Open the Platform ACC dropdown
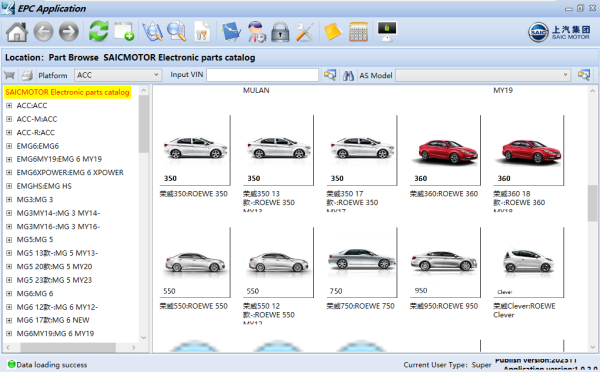 [118, 75]
